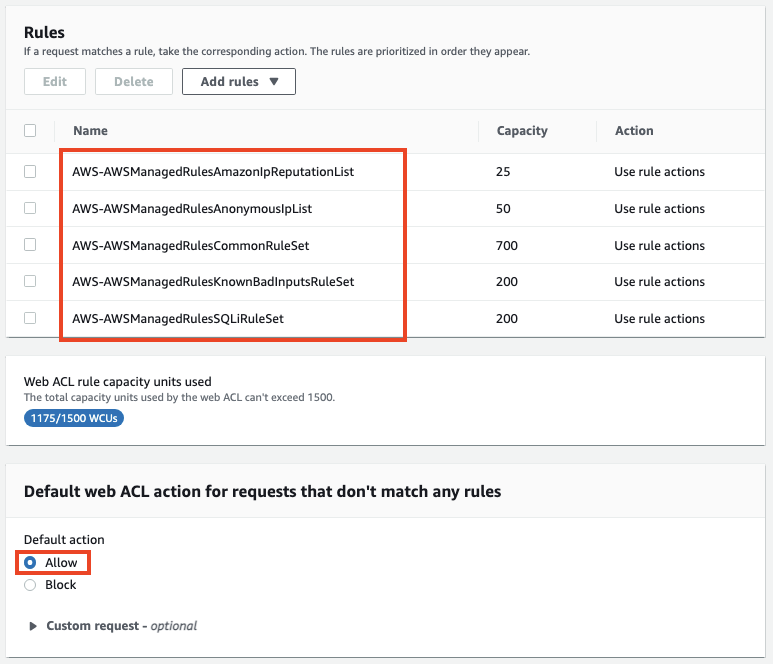Click the 1175/1500 WCUs badge
This screenshot has height=664, width=773.
(74, 419)
